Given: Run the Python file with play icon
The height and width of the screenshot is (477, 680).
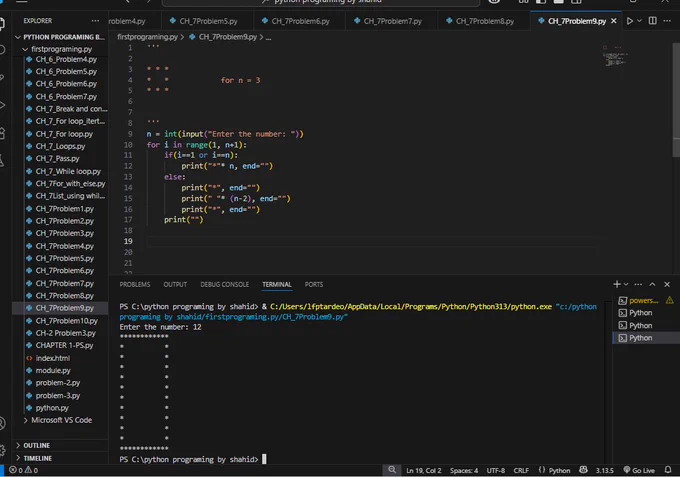Looking at the screenshot, I should (x=630, y=21).
